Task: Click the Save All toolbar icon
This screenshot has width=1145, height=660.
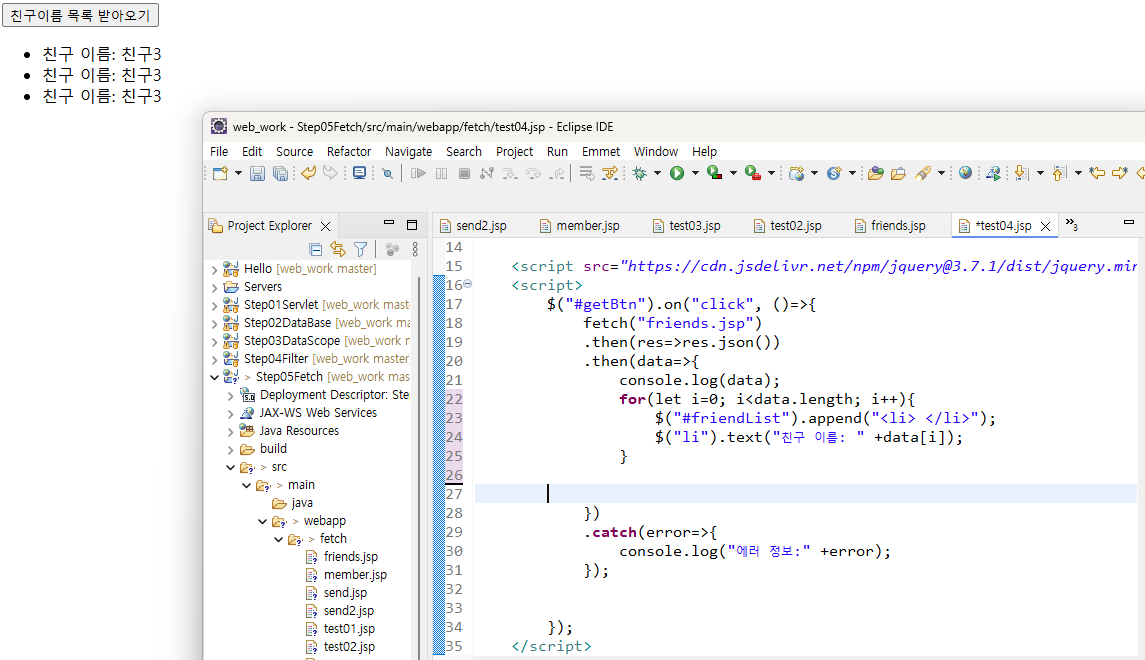Action: point(280,173)
